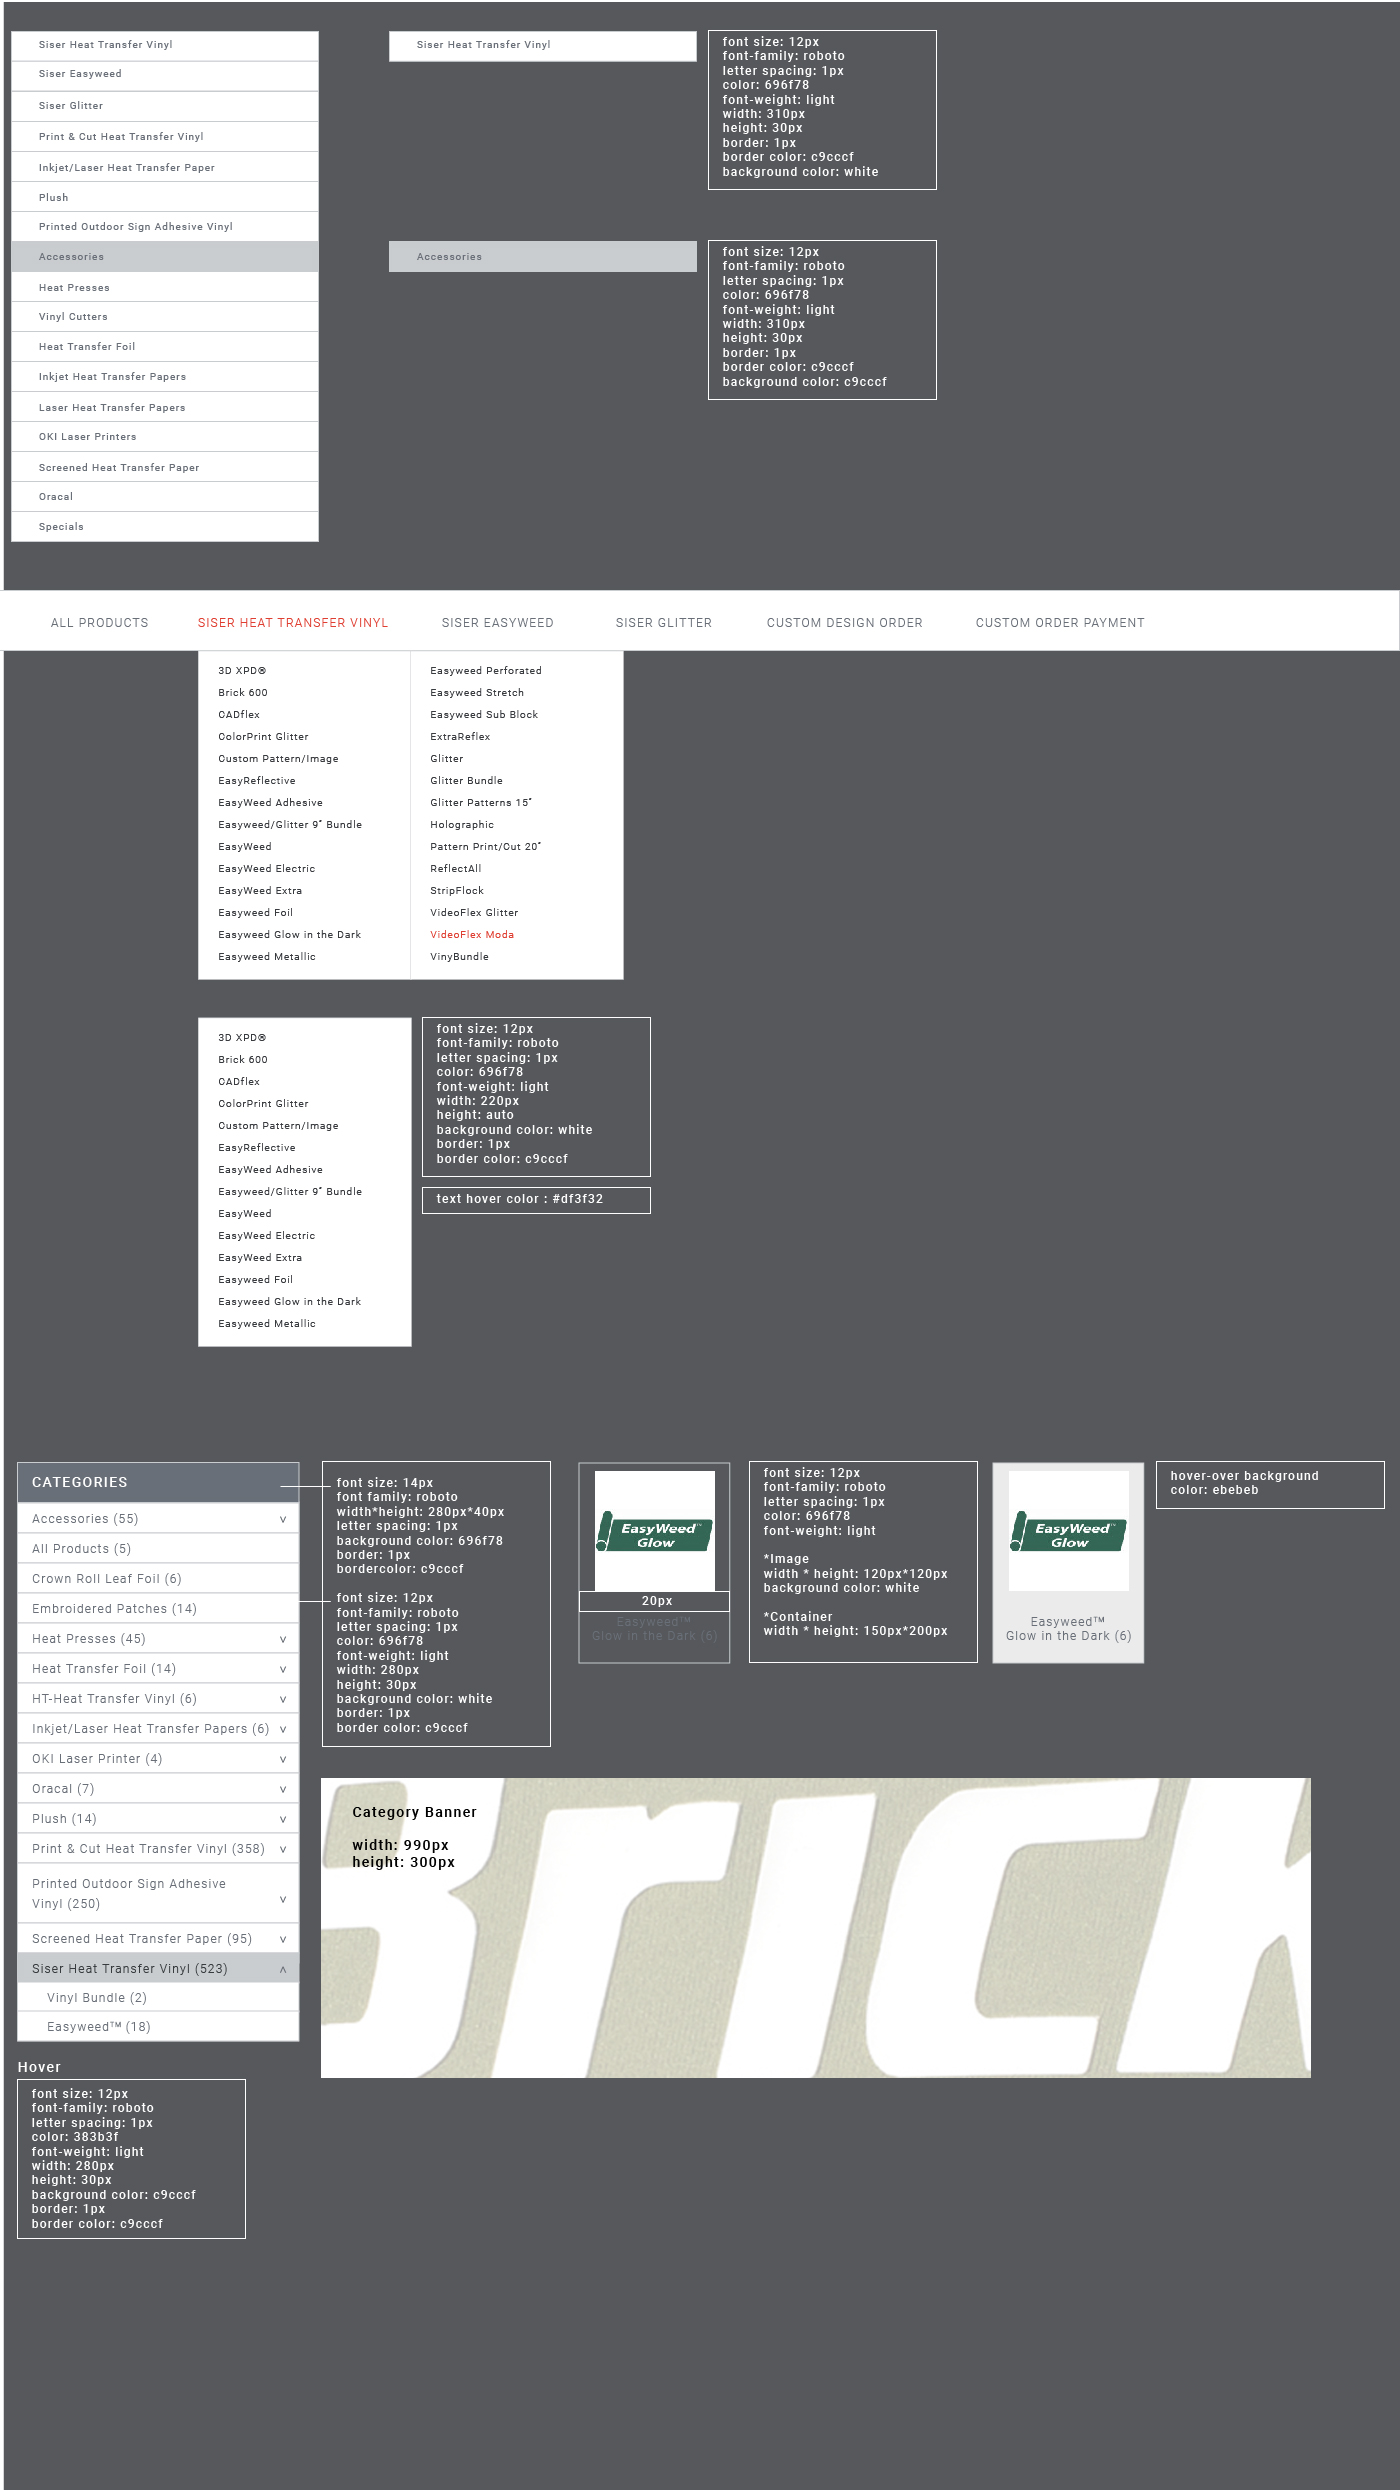The height and width of the screenshot is (2491, 1400).
Task: Open SISER EASYWEED in the navigation bar
Action: pos(497,623)
